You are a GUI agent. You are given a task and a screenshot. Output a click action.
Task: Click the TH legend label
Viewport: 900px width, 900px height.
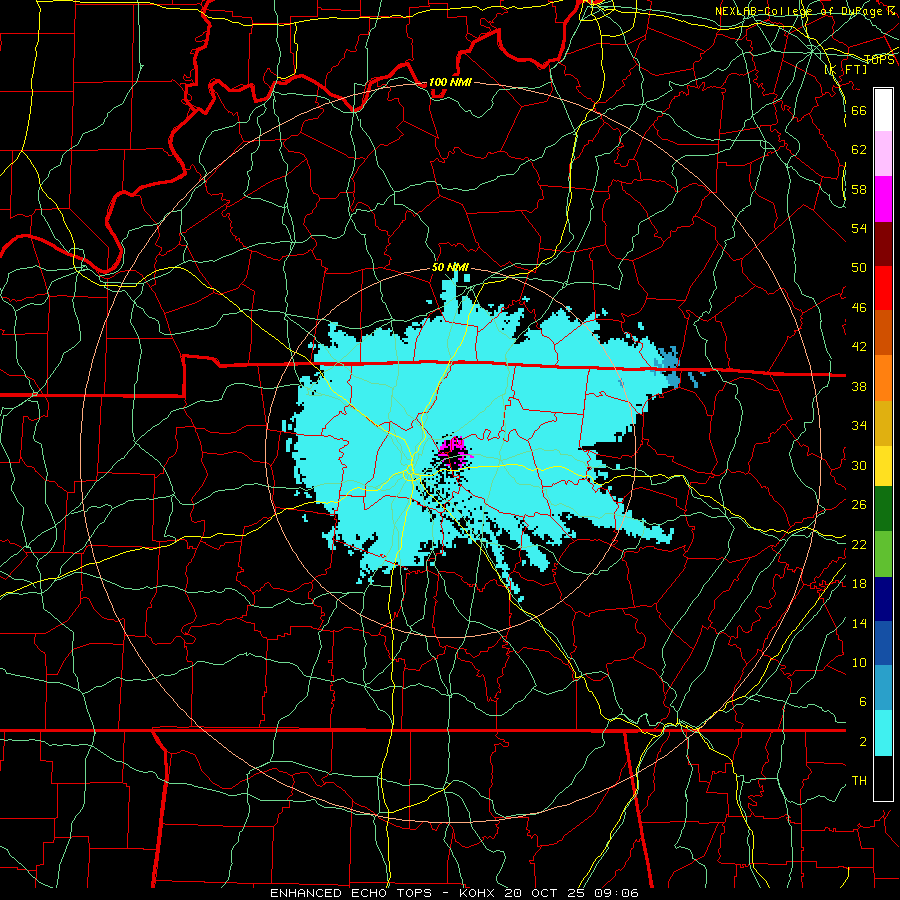coord(859,781)
